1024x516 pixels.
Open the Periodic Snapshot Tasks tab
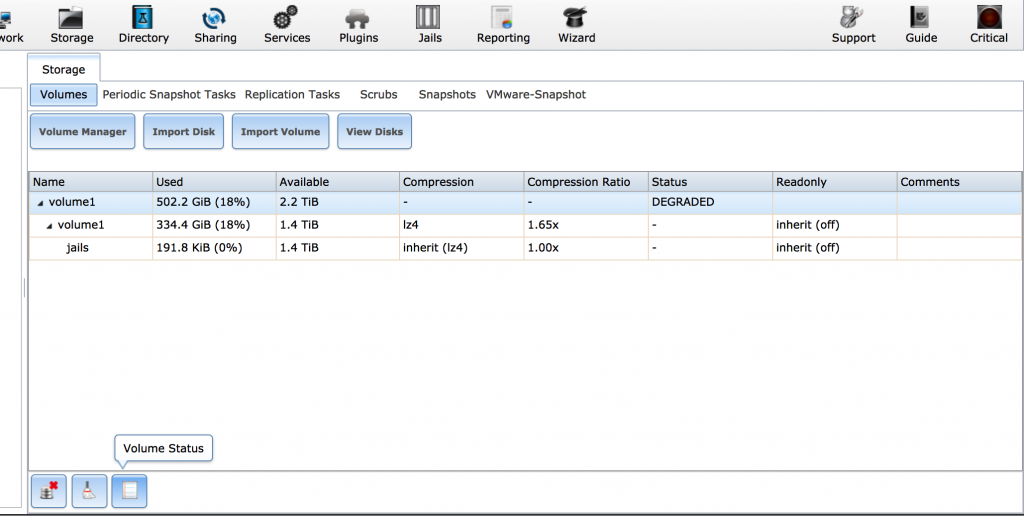pos(168,95)
